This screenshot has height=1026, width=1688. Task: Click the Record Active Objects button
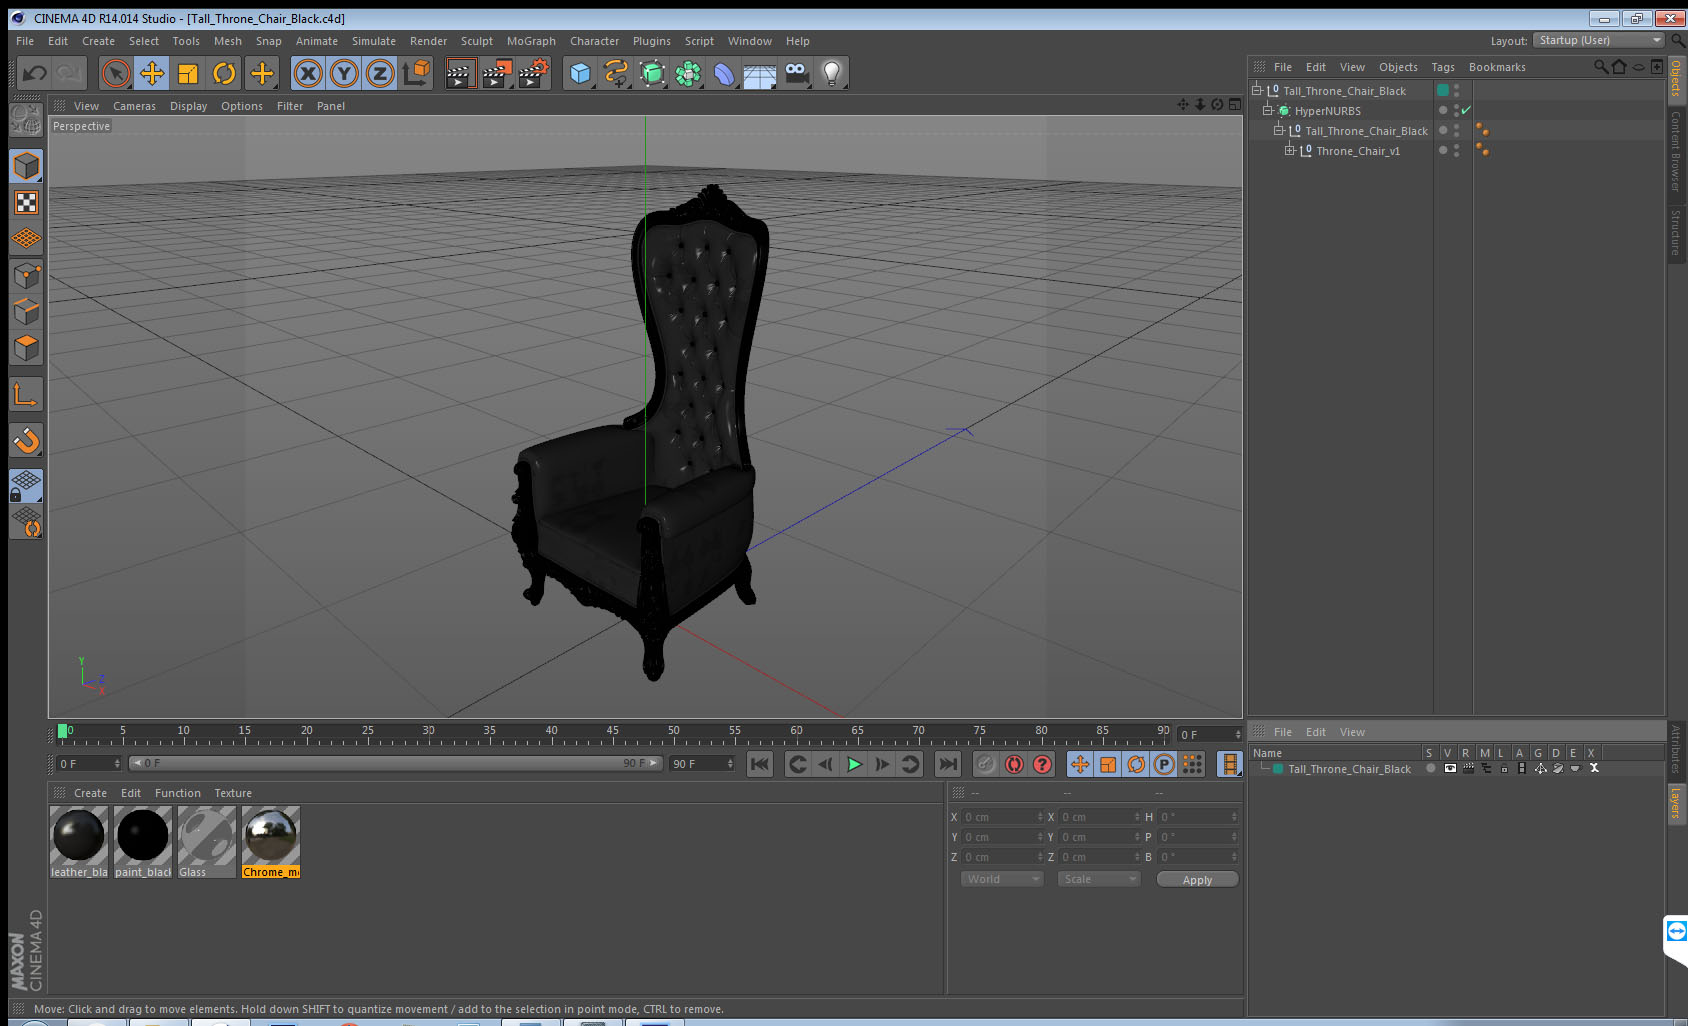[x=986, y=764]
